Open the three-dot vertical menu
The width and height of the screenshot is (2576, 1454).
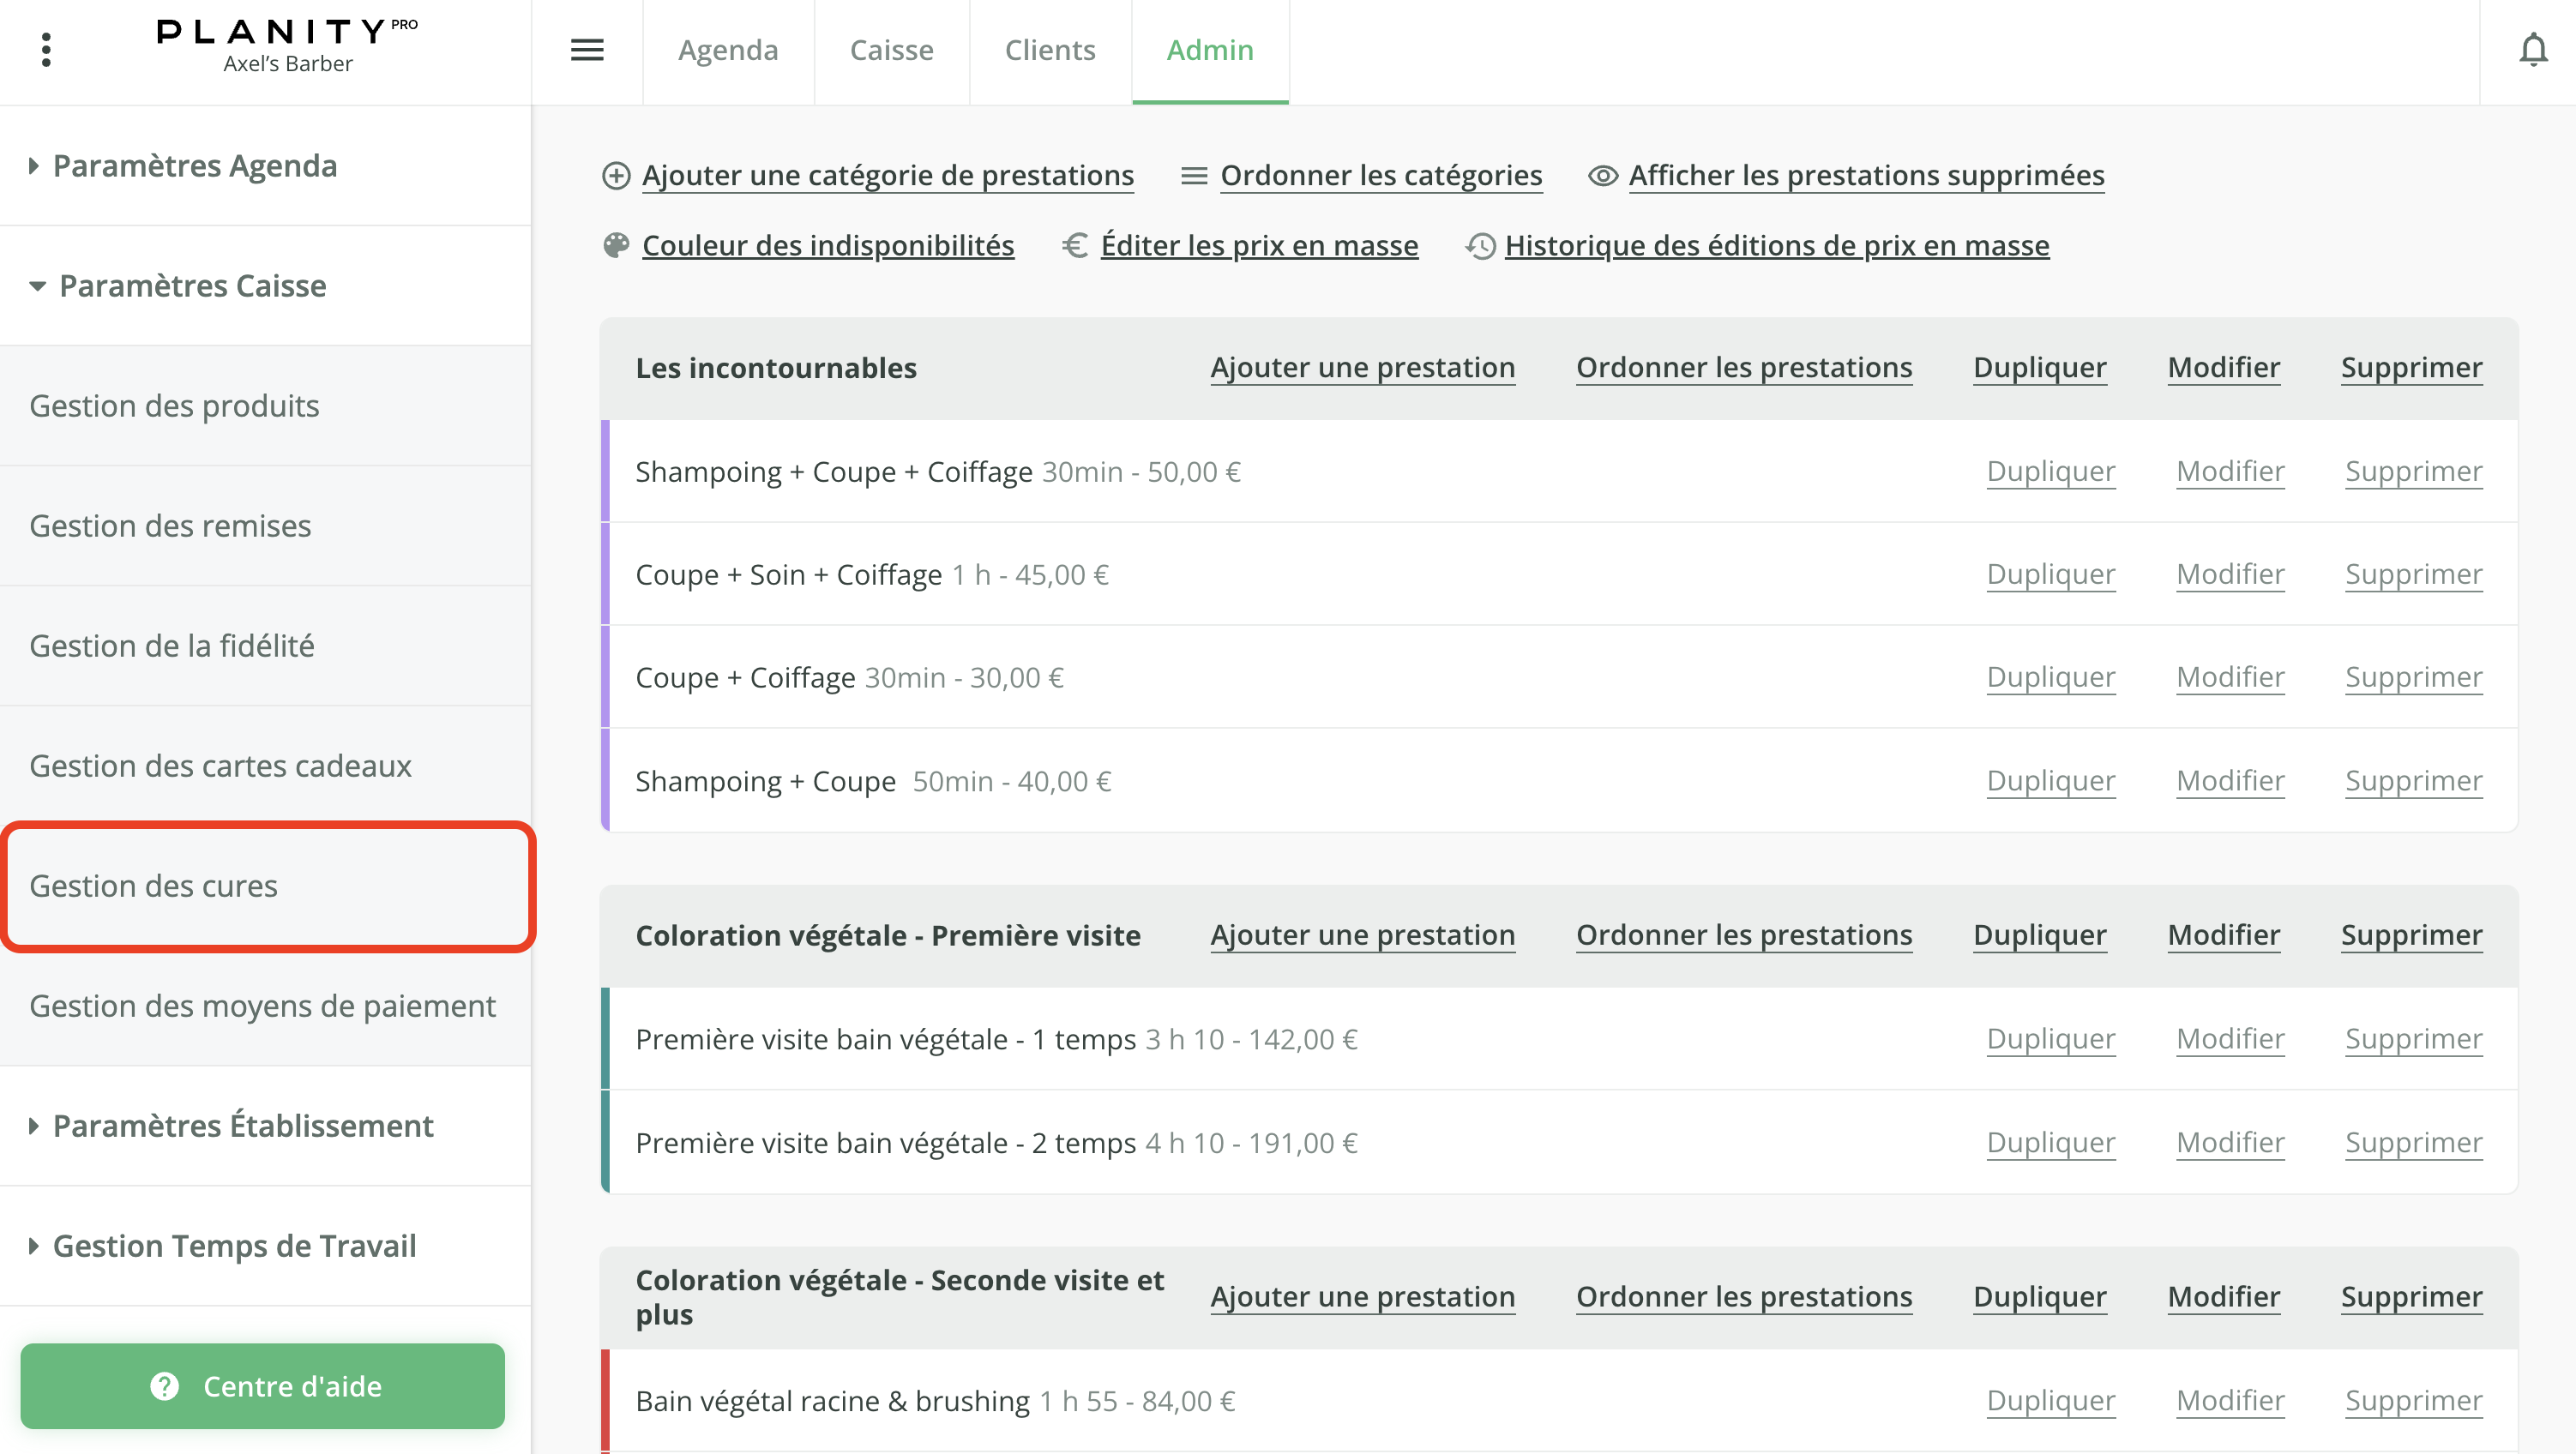click(x=46, y=49)
